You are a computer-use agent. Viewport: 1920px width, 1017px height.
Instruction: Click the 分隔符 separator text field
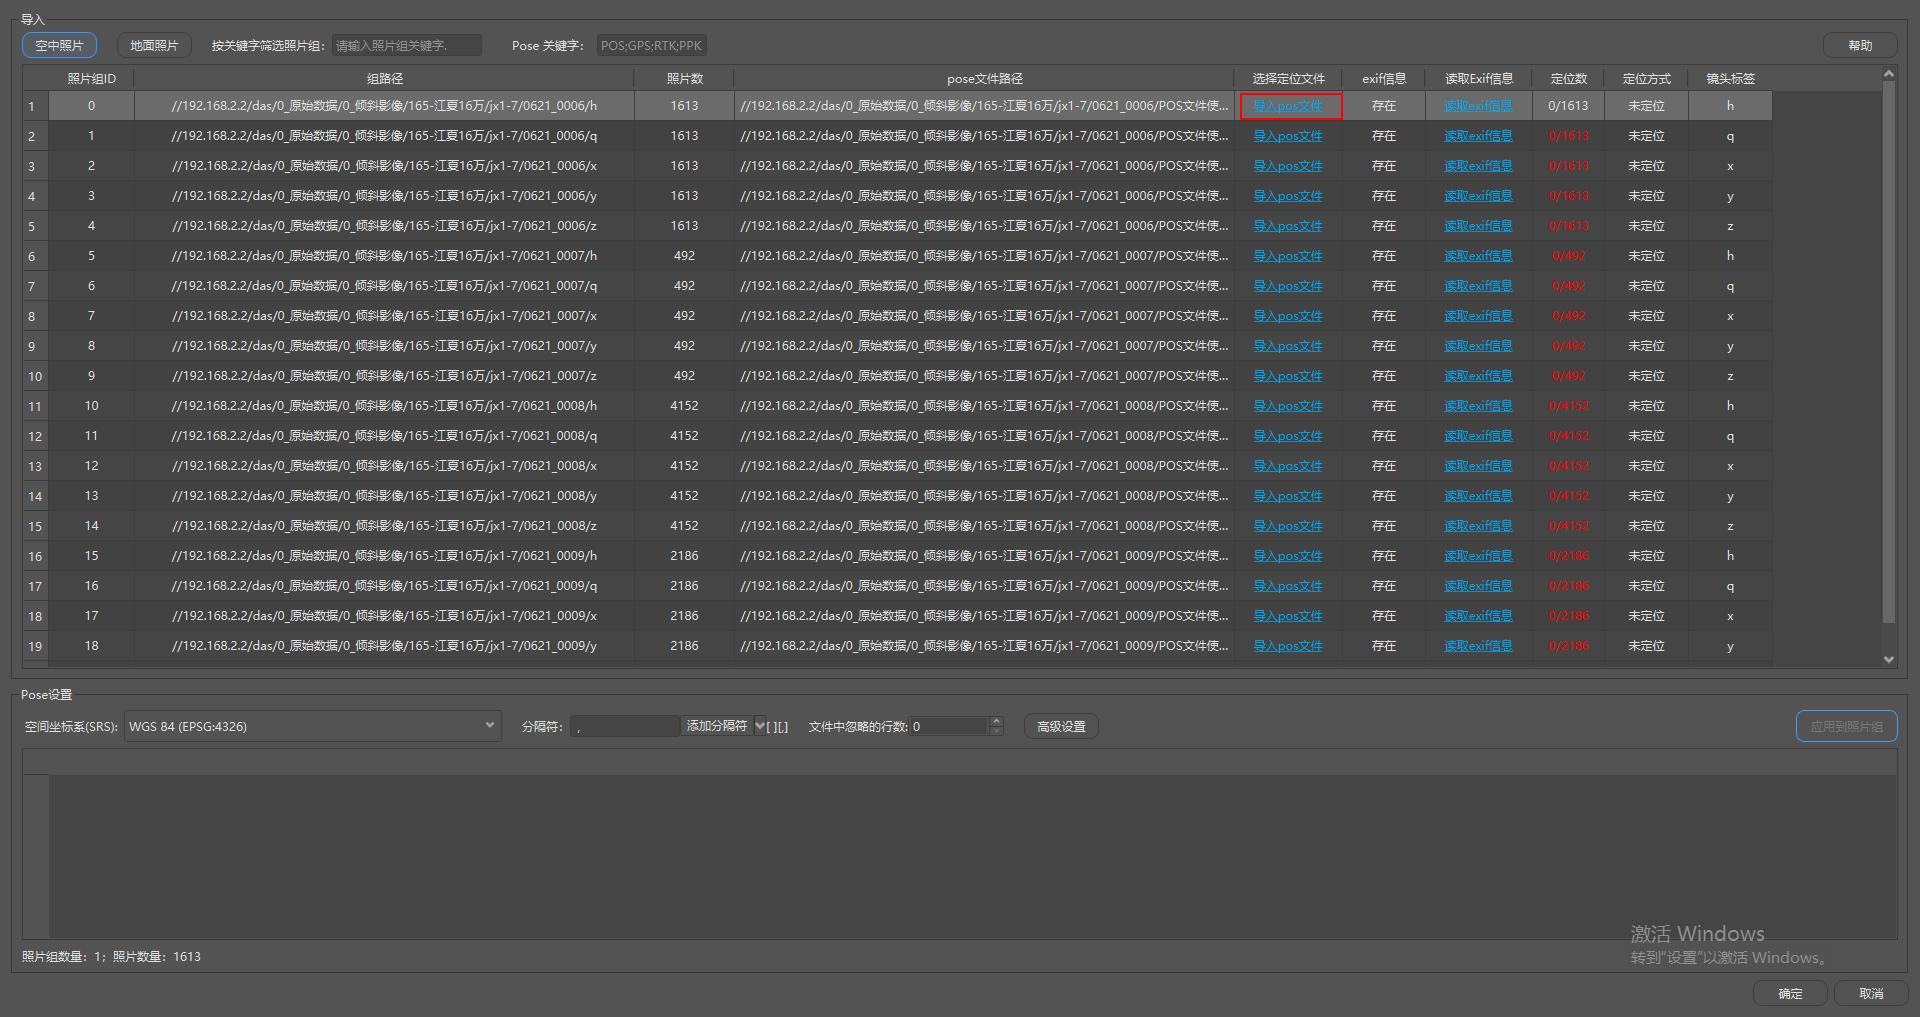(625, 726)
